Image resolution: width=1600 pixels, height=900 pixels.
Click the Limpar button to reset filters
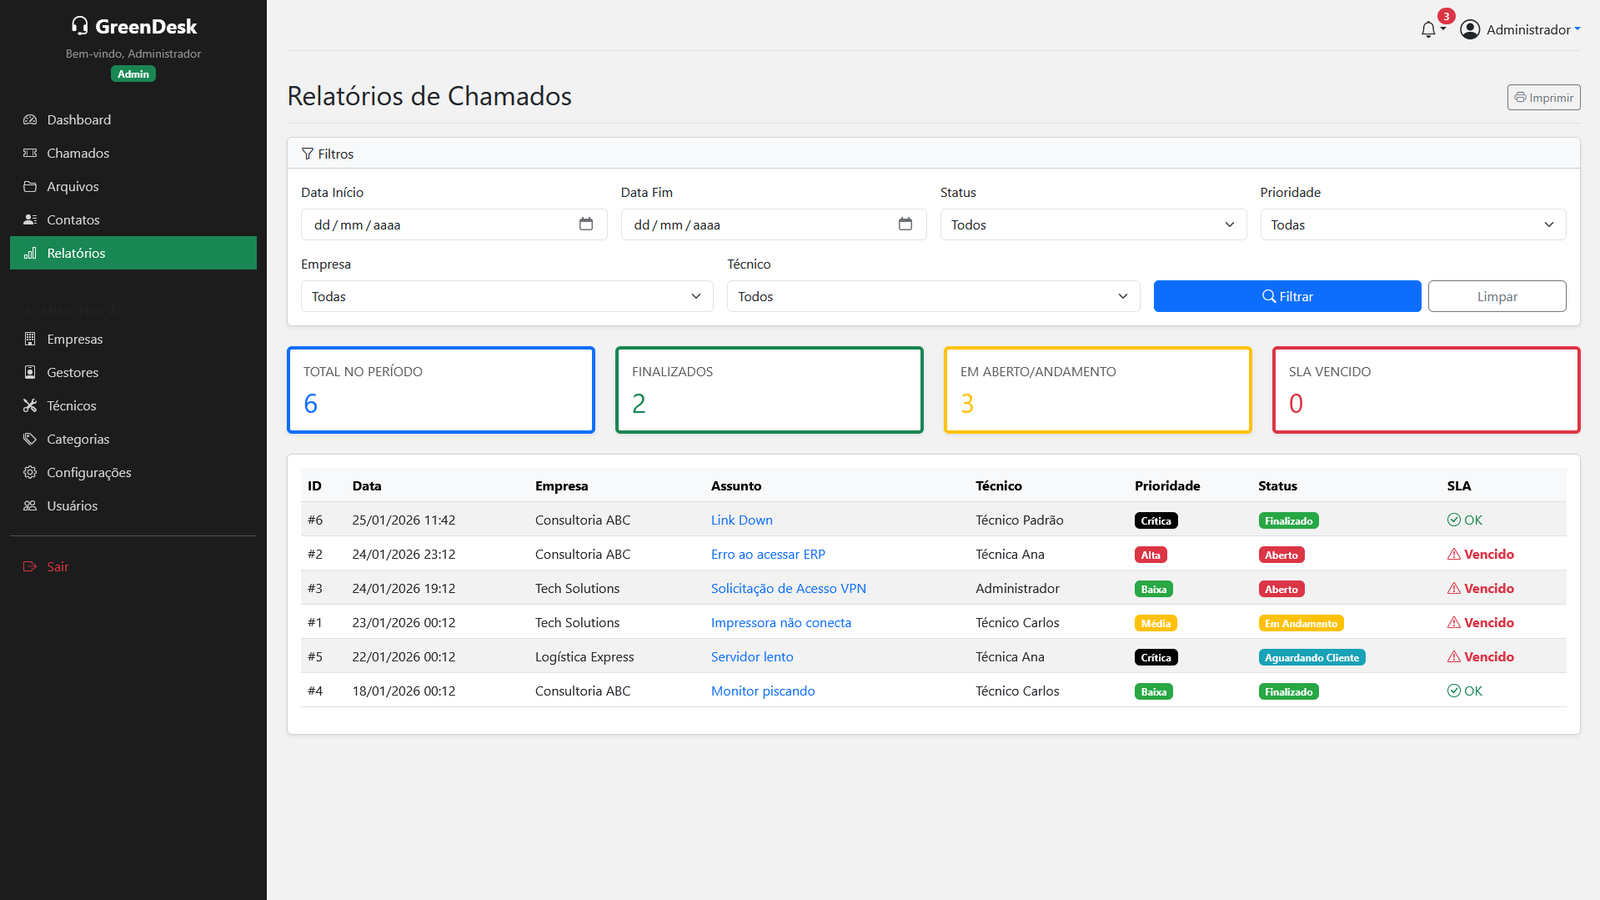1497,296
